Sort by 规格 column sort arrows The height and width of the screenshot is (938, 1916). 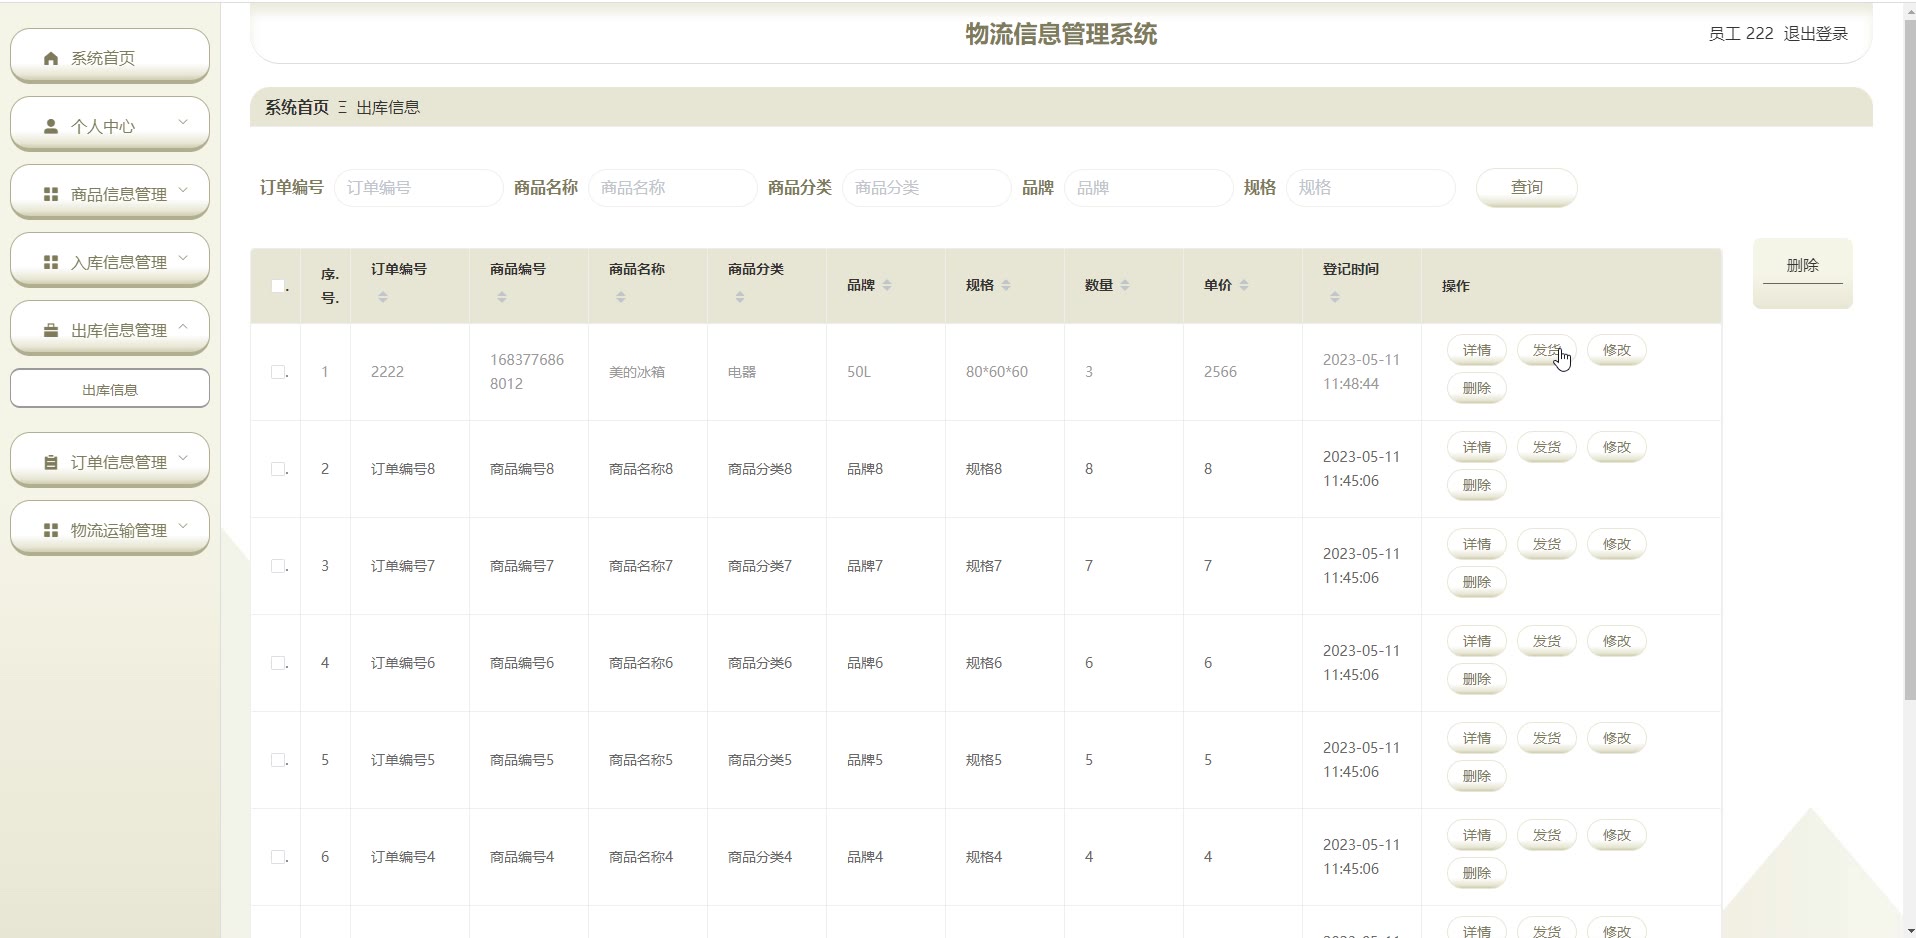tap(1006, 285)
